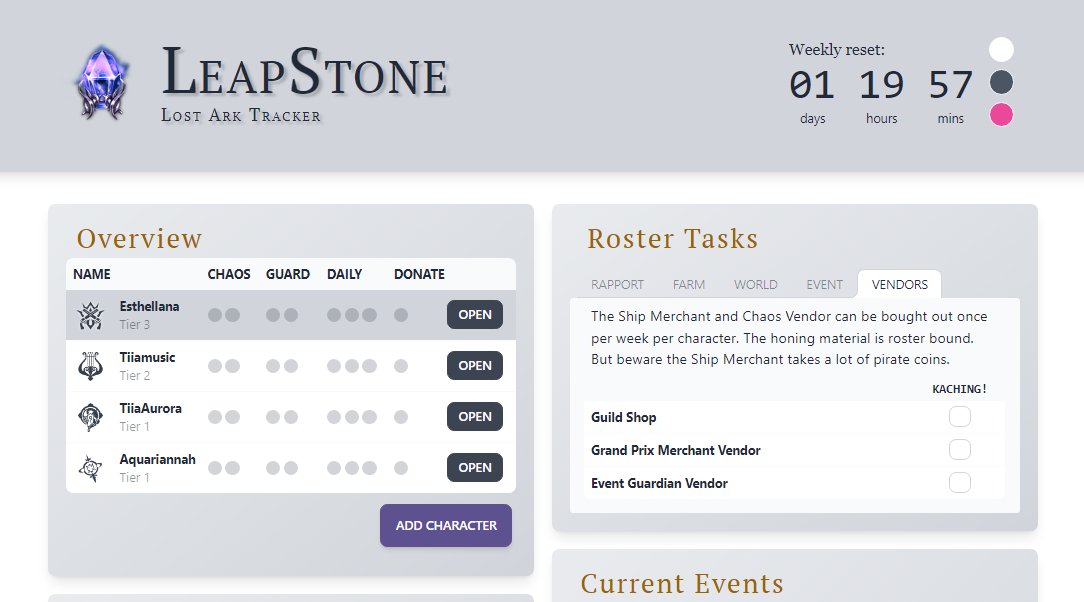Click the Lost Ark Tracker subtitle
1084x602 pixels.
click(241, 115)
